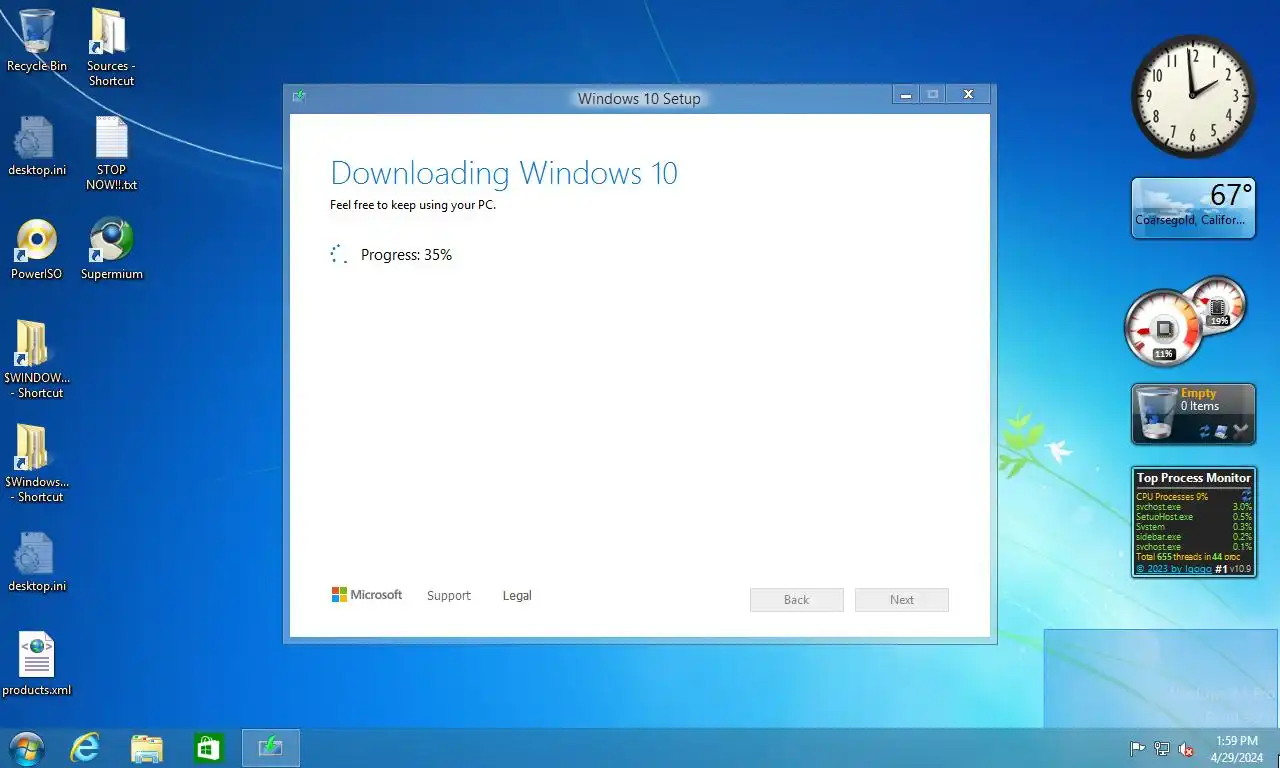Open the Sources - Shortcut folder icon

tap(110, 47)
